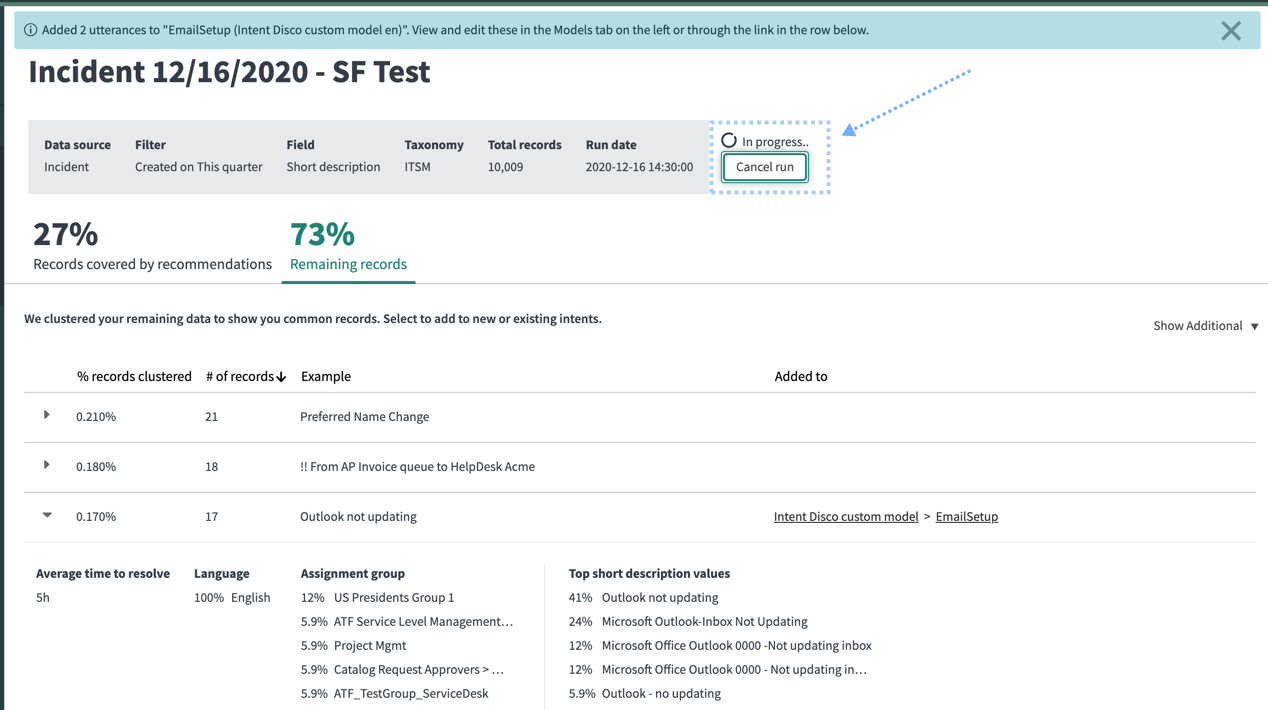Screen dimensions: 1268x710
Task: Click the Short description field value
Action: [x=333, y=167]
